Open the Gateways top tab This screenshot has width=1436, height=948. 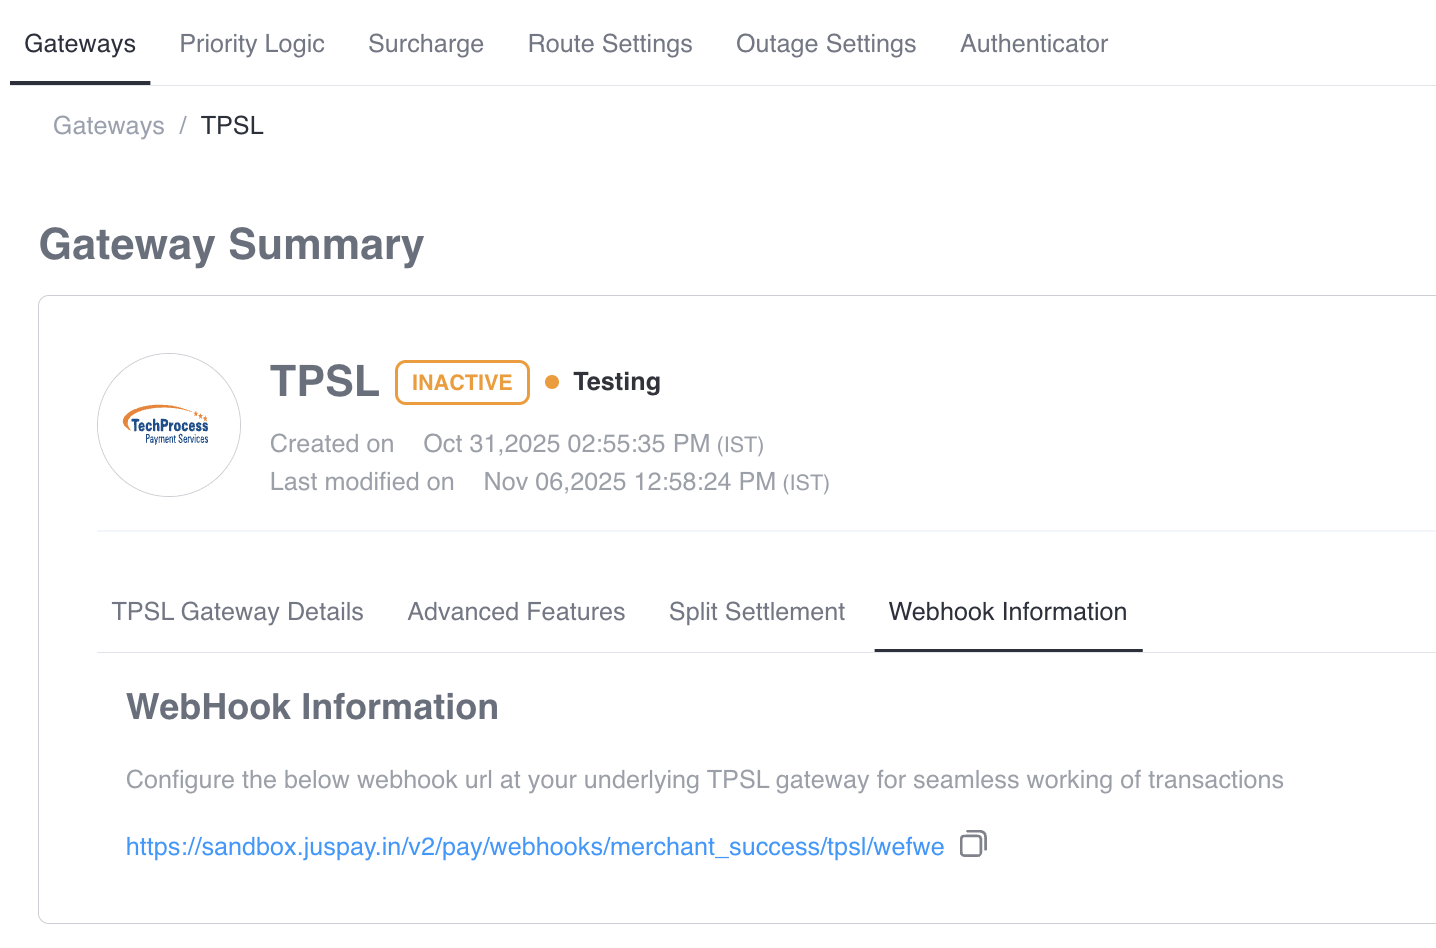80,44
